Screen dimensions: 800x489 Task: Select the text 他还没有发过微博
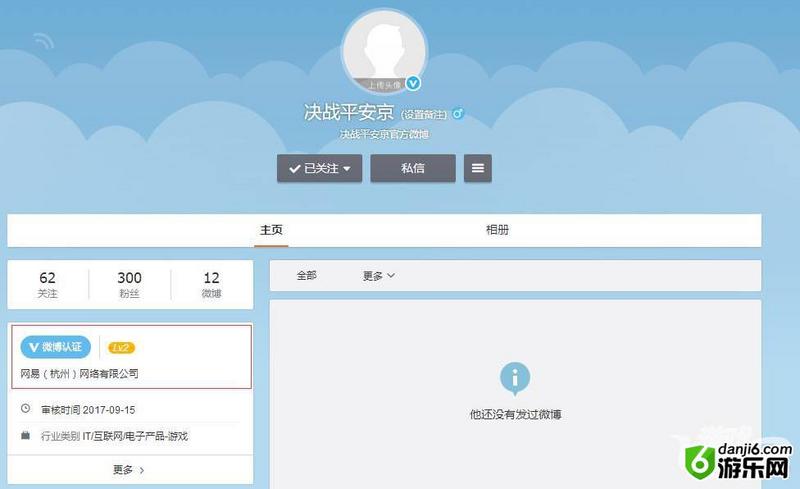tap(515, 414)
